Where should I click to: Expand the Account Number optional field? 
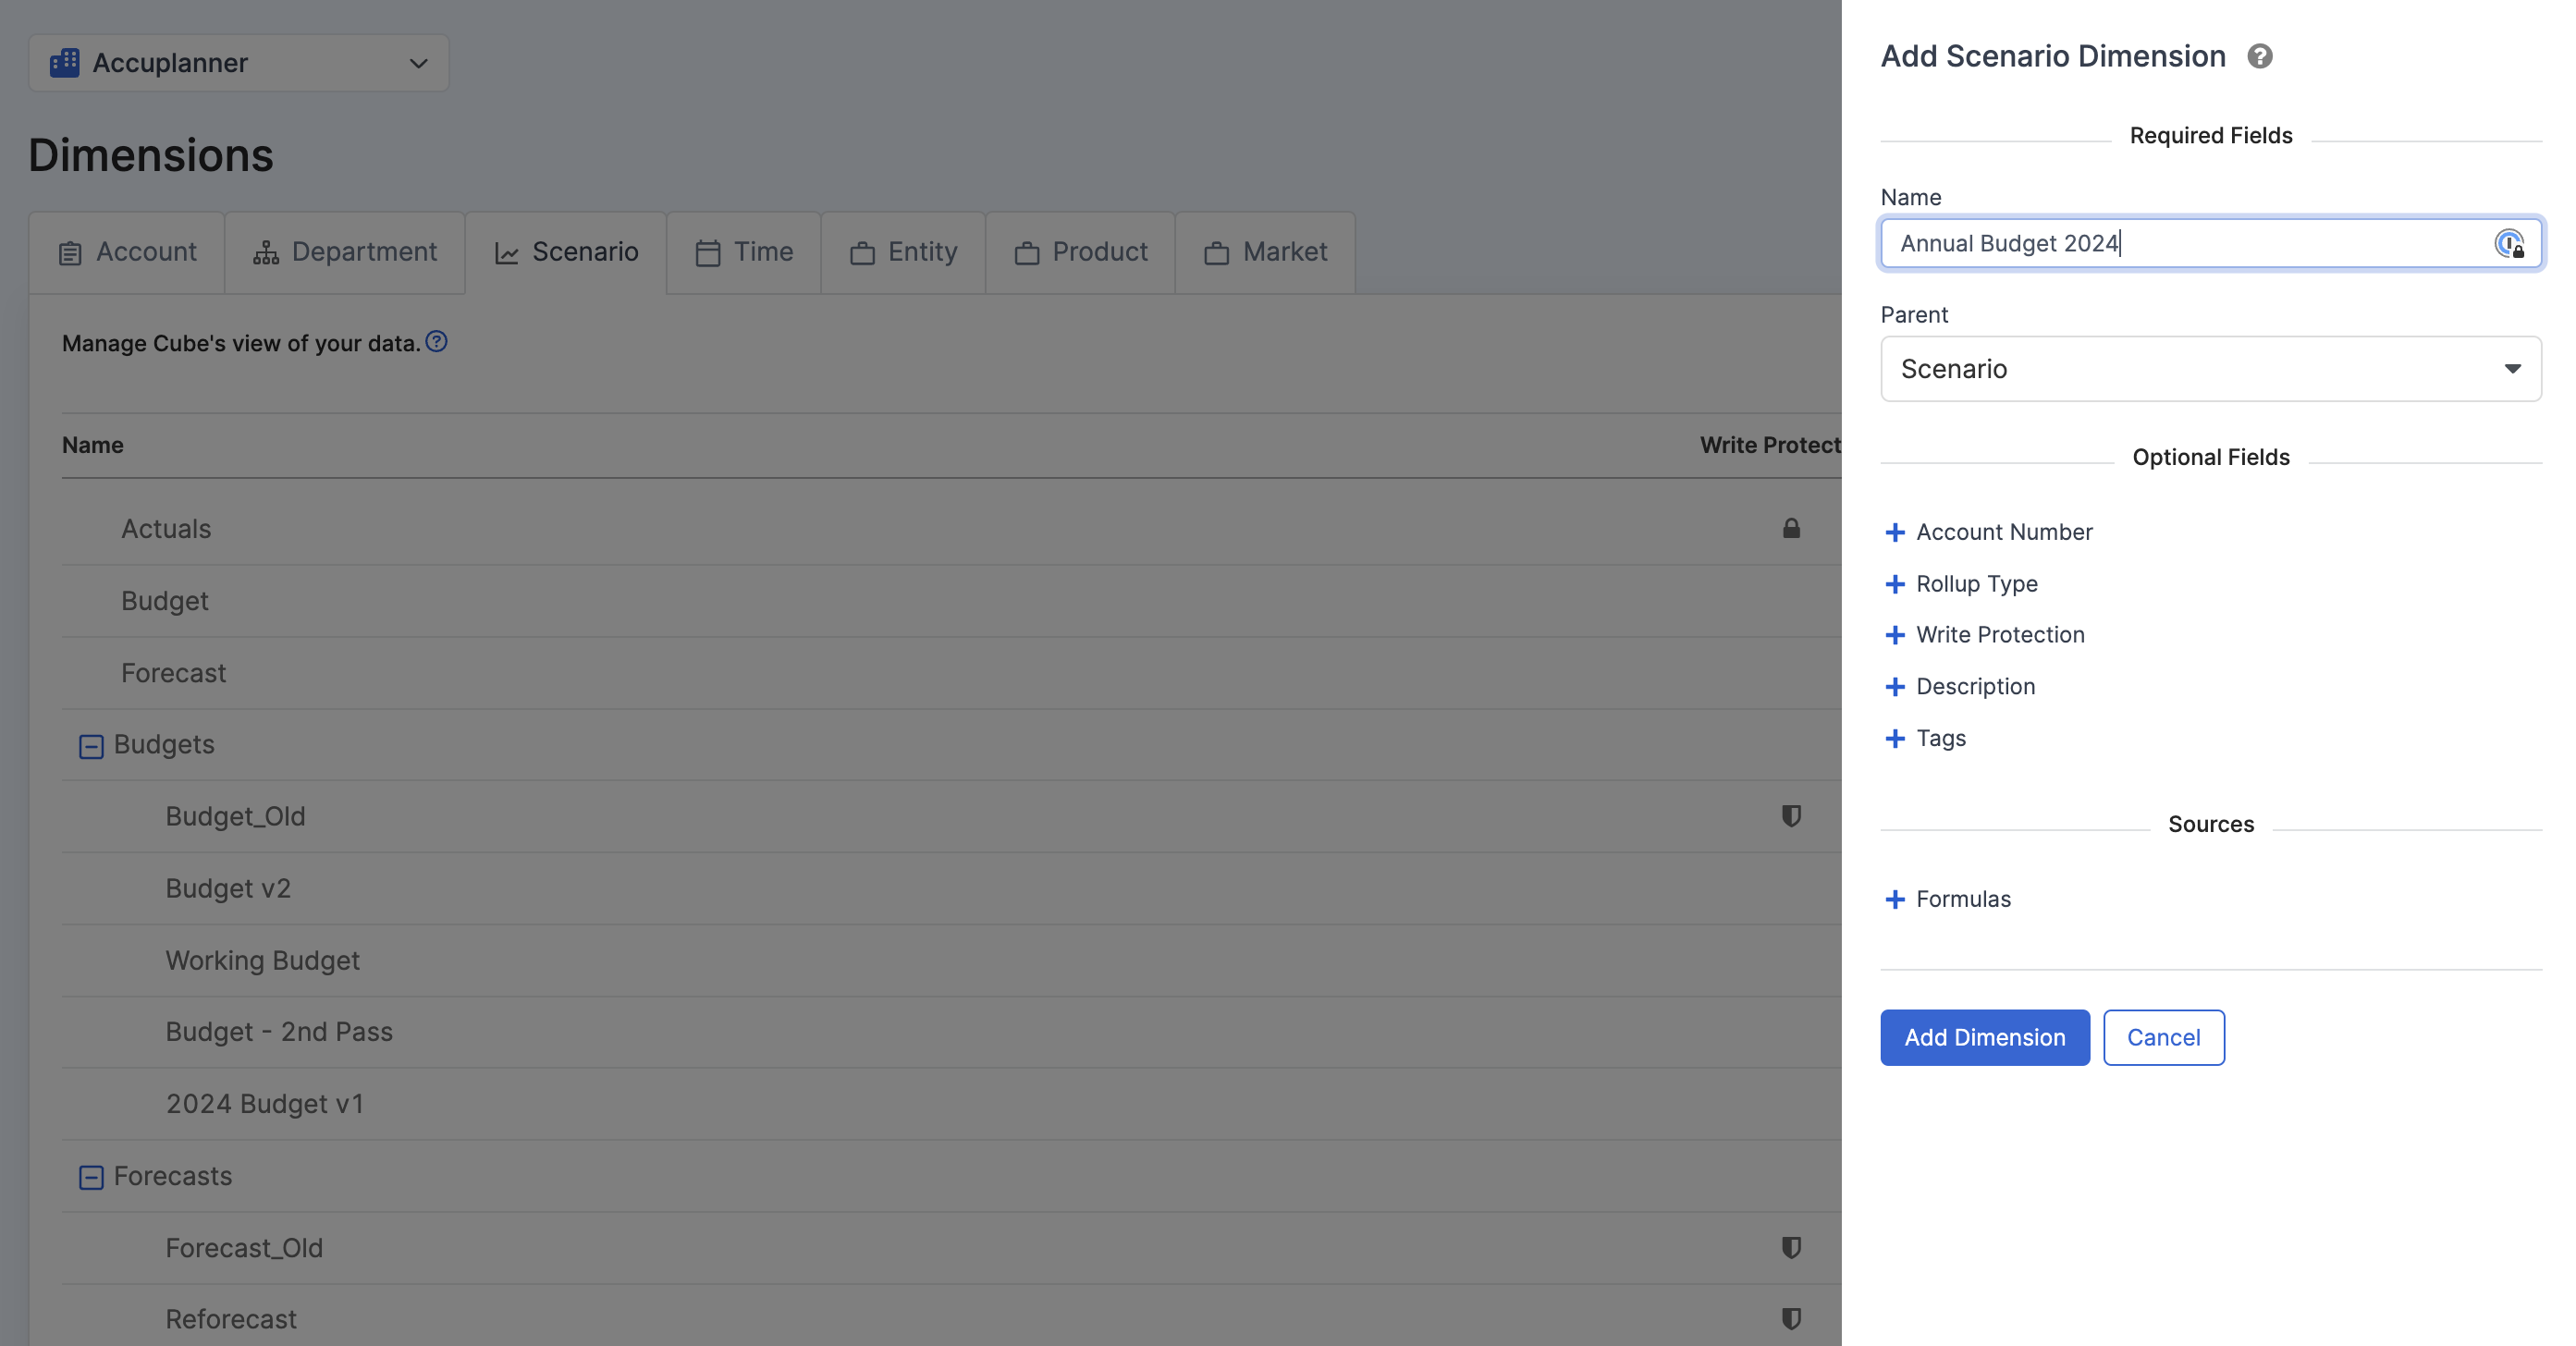pos(1988,532)
